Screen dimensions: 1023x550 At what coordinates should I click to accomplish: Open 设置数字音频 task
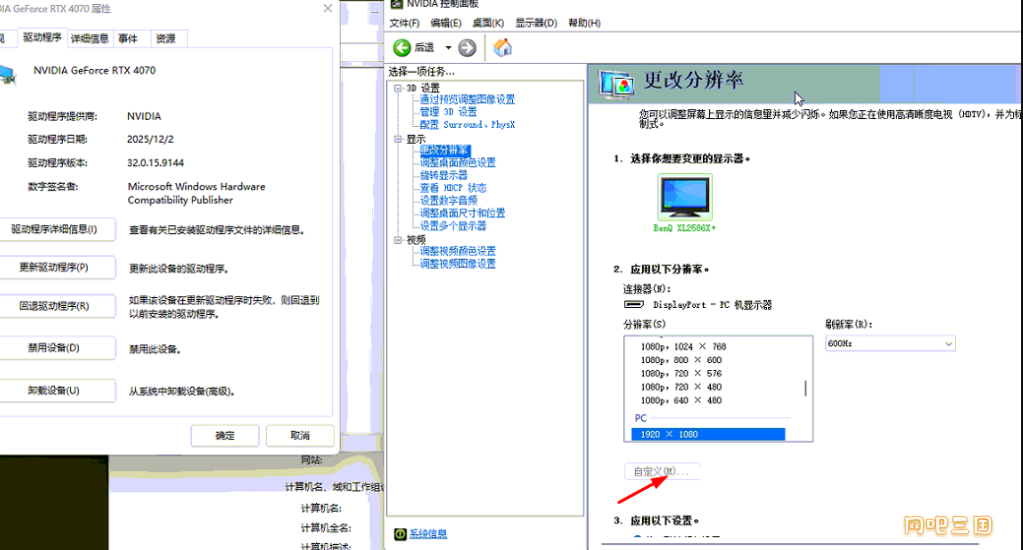pos(448,200)
